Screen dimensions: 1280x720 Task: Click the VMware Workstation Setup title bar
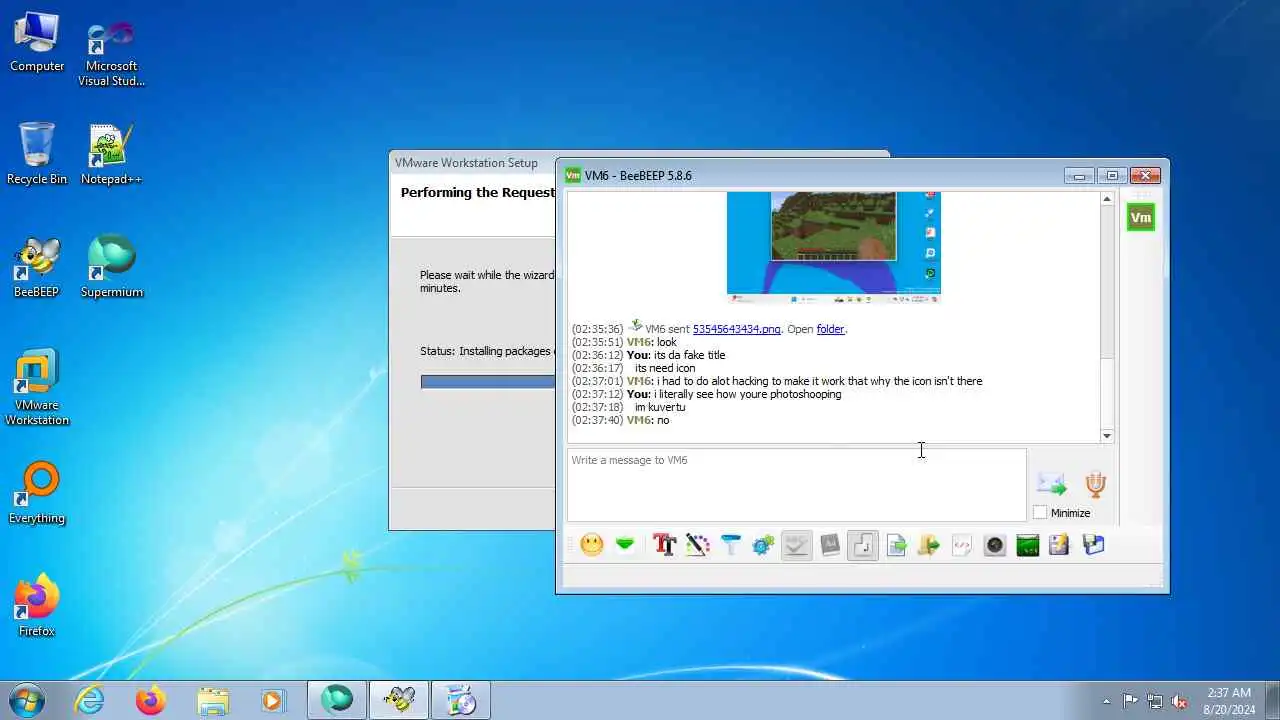[472, 163]
